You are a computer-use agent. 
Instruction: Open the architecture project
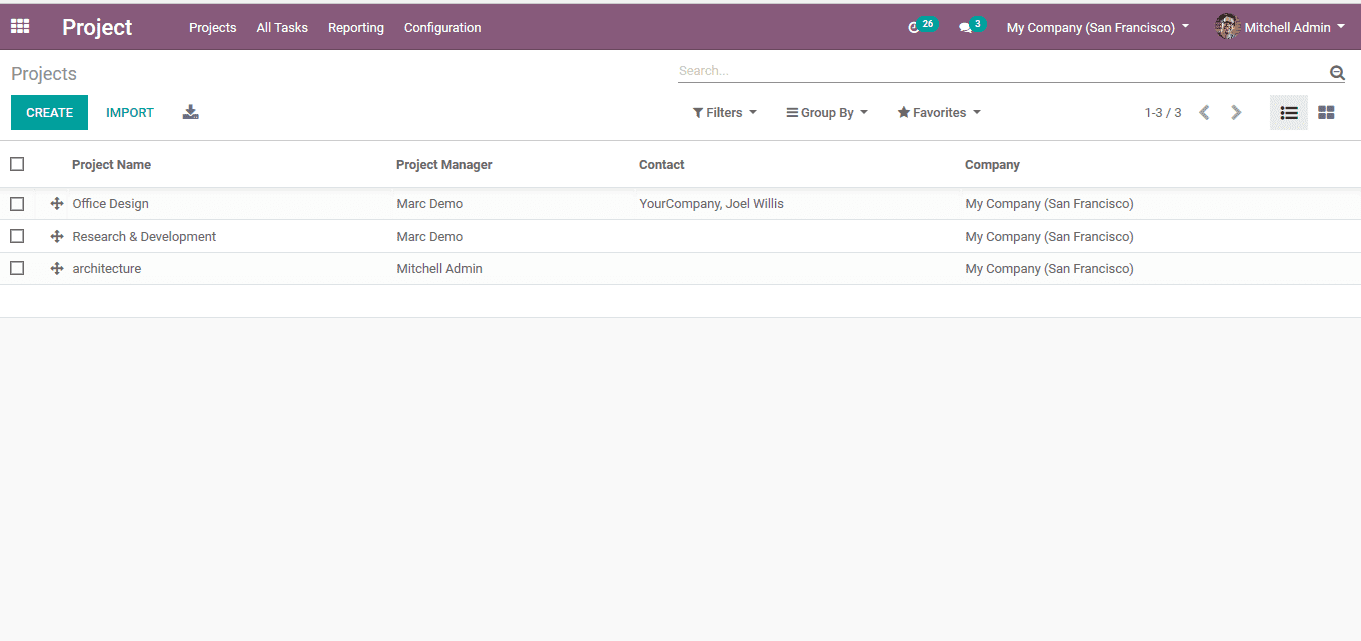click(x=107, y=269)
